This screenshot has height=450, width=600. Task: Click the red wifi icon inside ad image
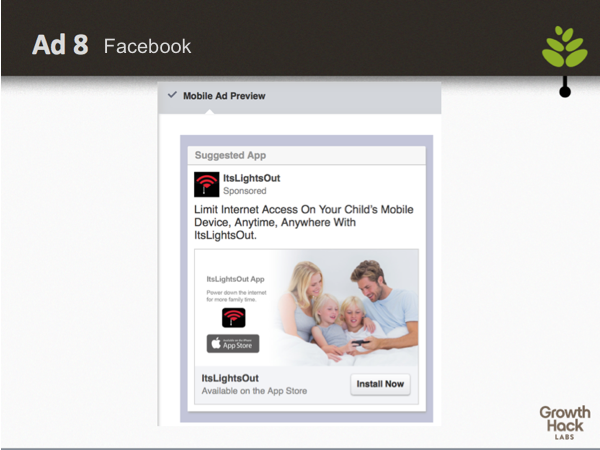point(234,318)
